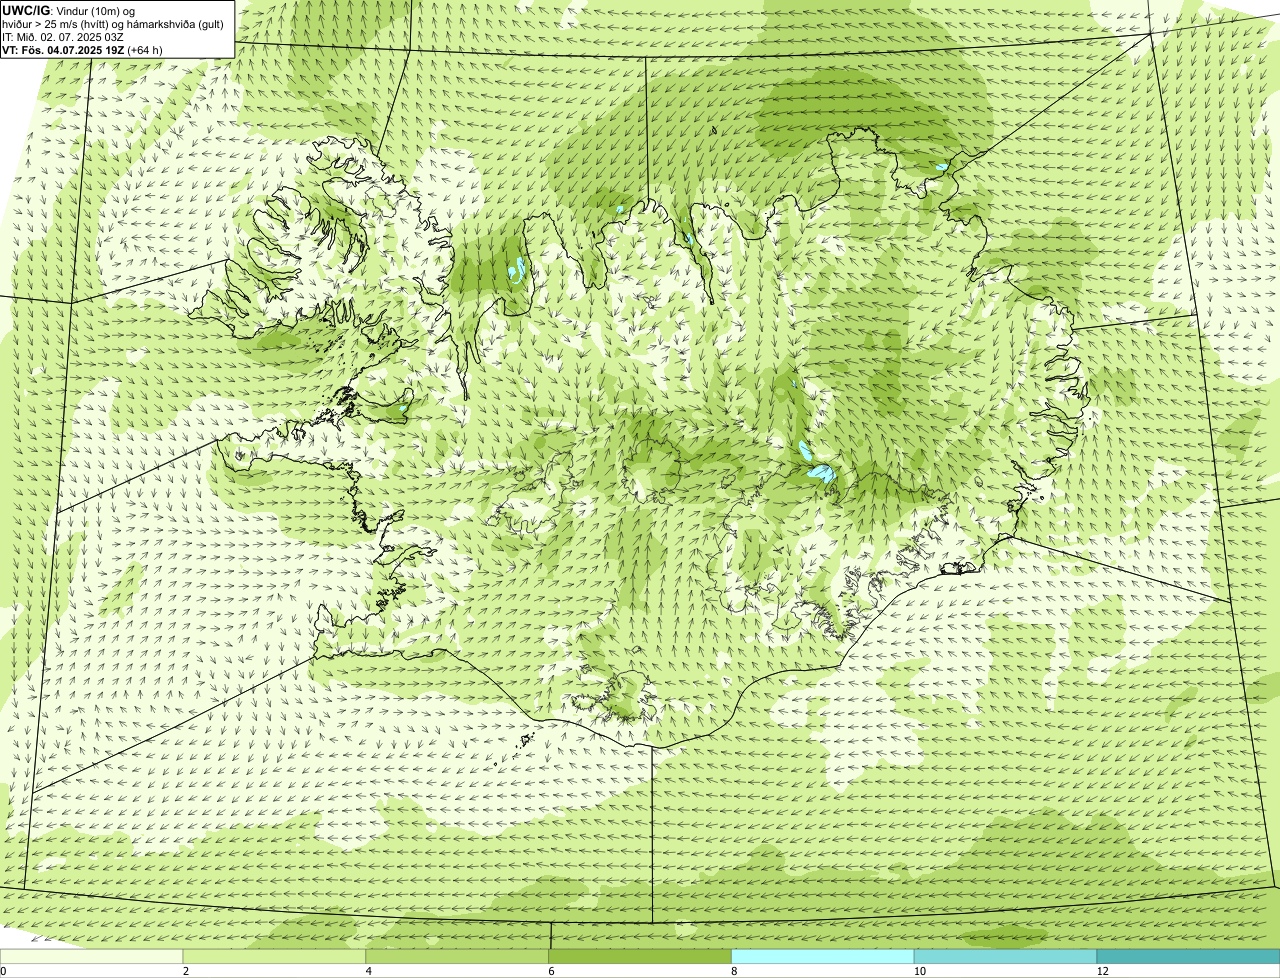Click the 4–6 m/s legend color segment
This screenshot has width=1280, height=978.
coord(458,956)
